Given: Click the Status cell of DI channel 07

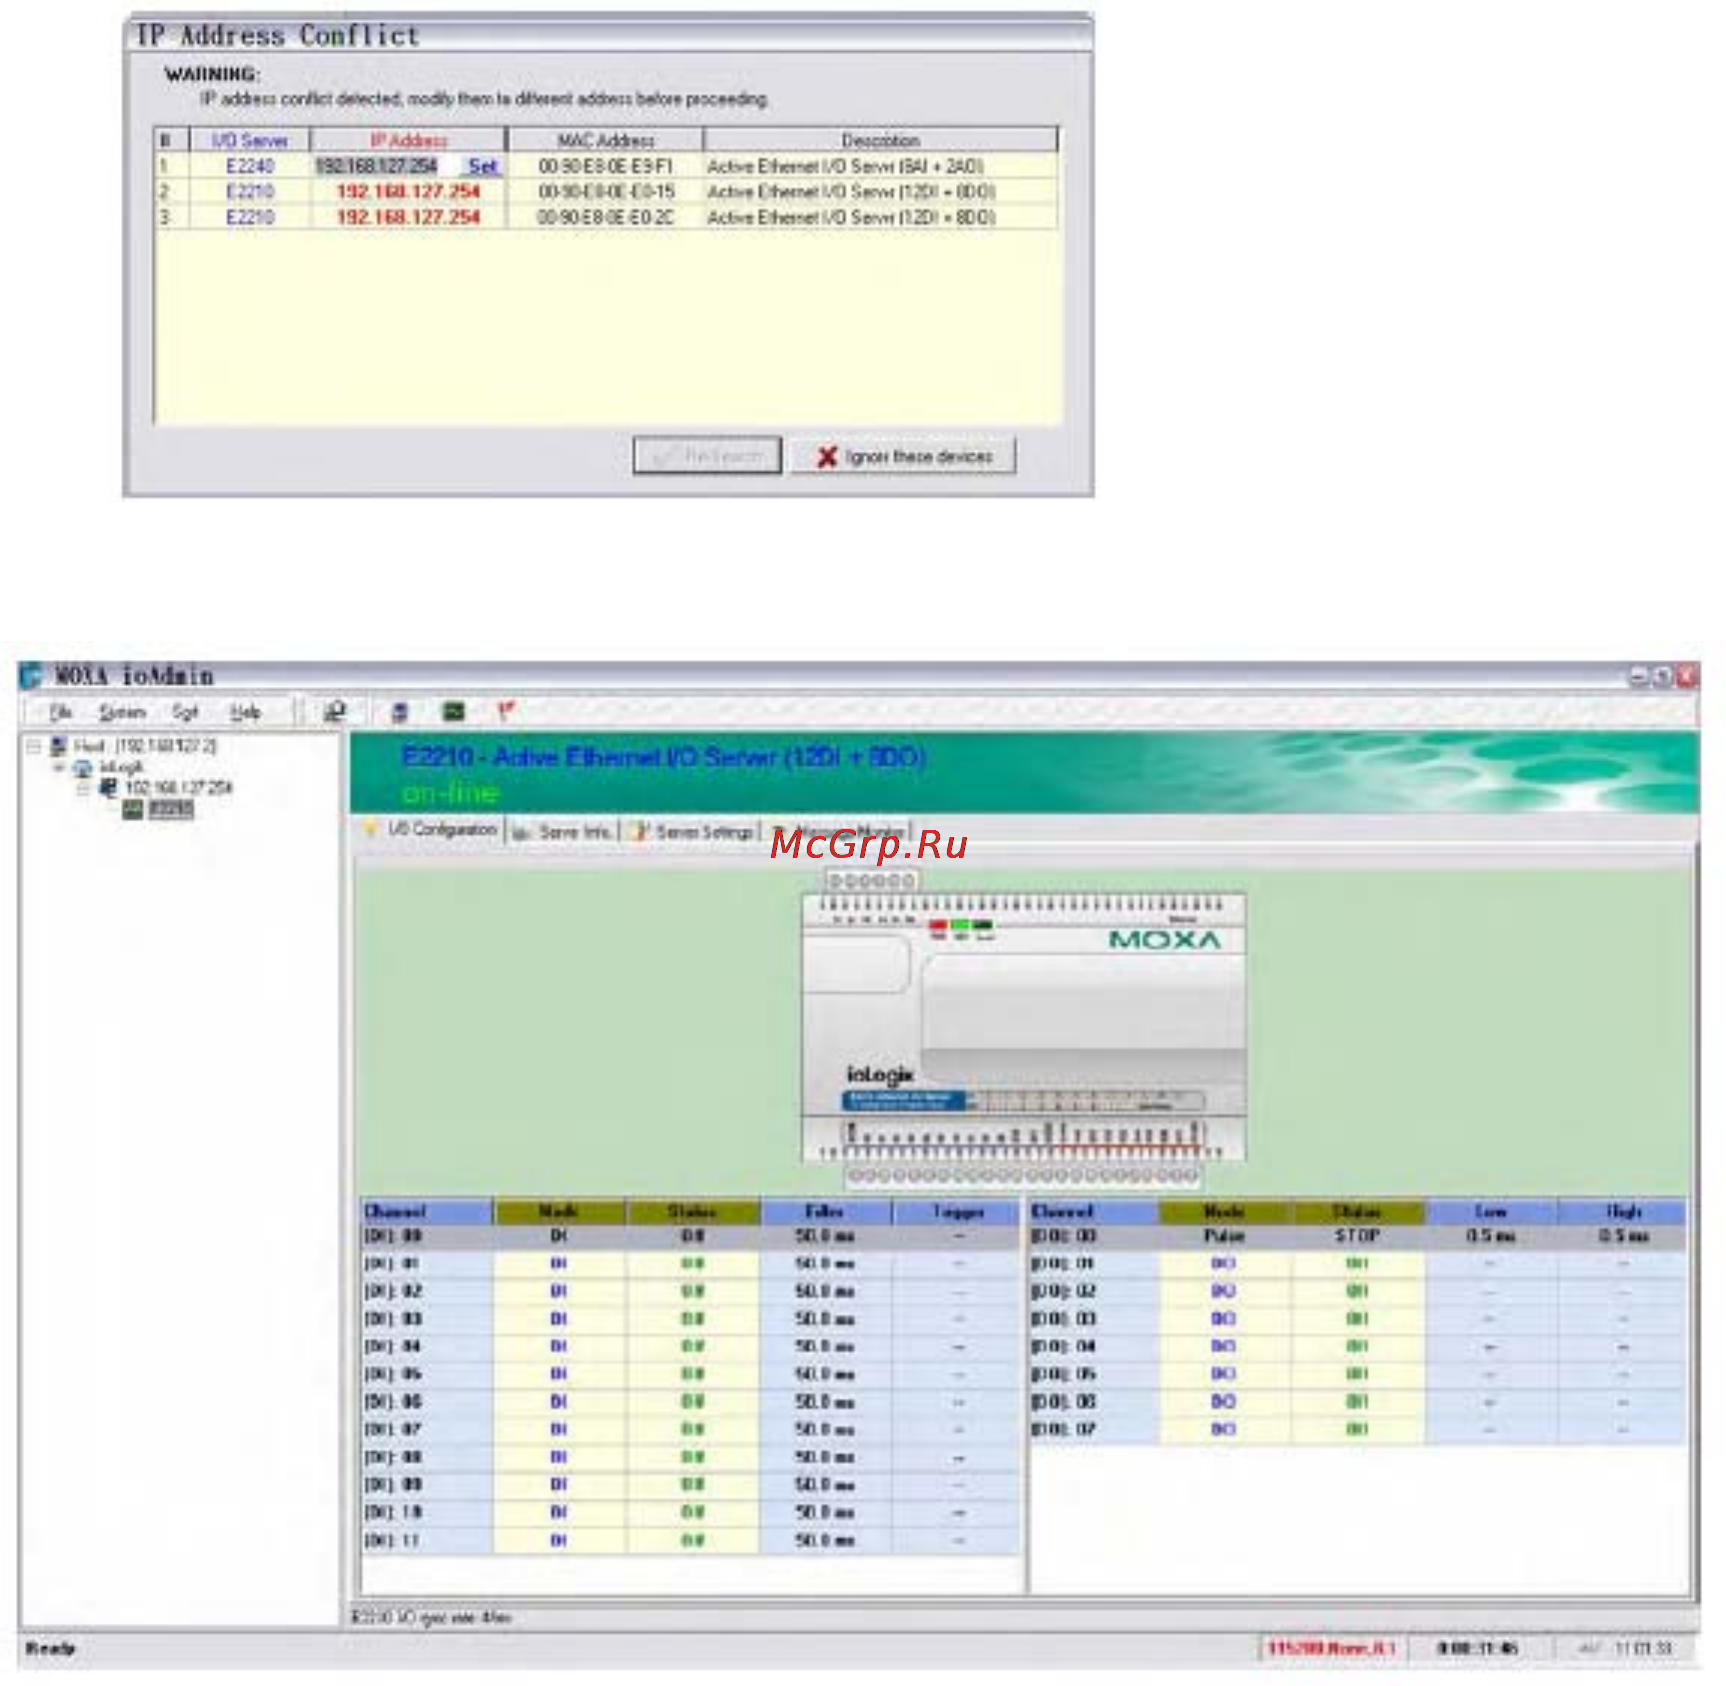Looking at the screenshot, I should pos(692,1429).
